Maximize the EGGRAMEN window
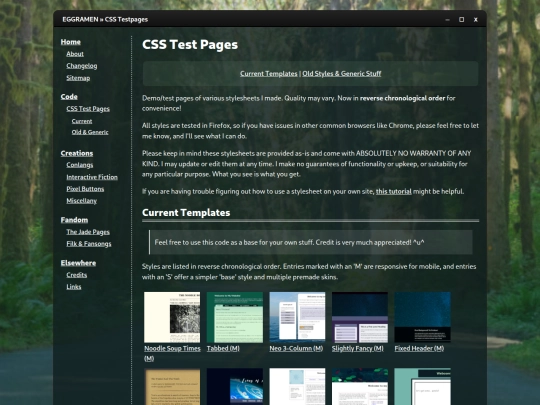Image resolution: width=540 pixels, height=405 pixels. click(461, 20)
